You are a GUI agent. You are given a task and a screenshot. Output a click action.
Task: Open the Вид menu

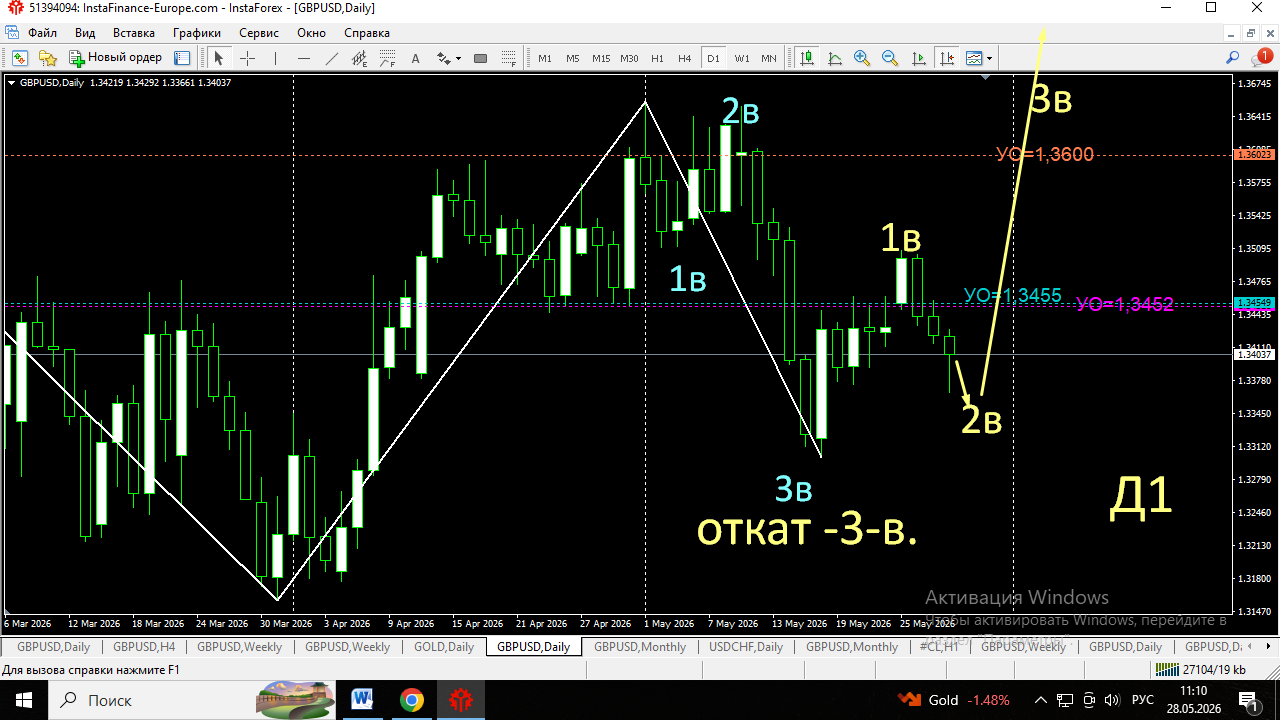pos(85,33)
